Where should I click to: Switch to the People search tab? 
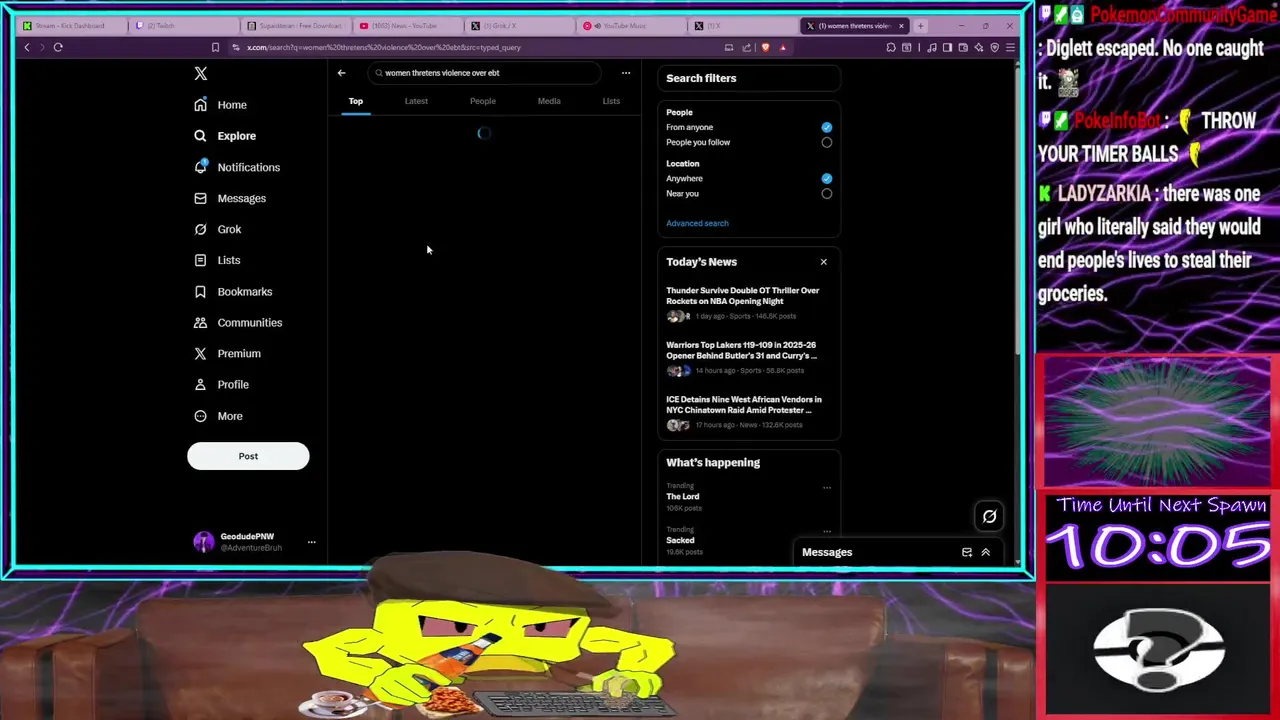point(483,101)
